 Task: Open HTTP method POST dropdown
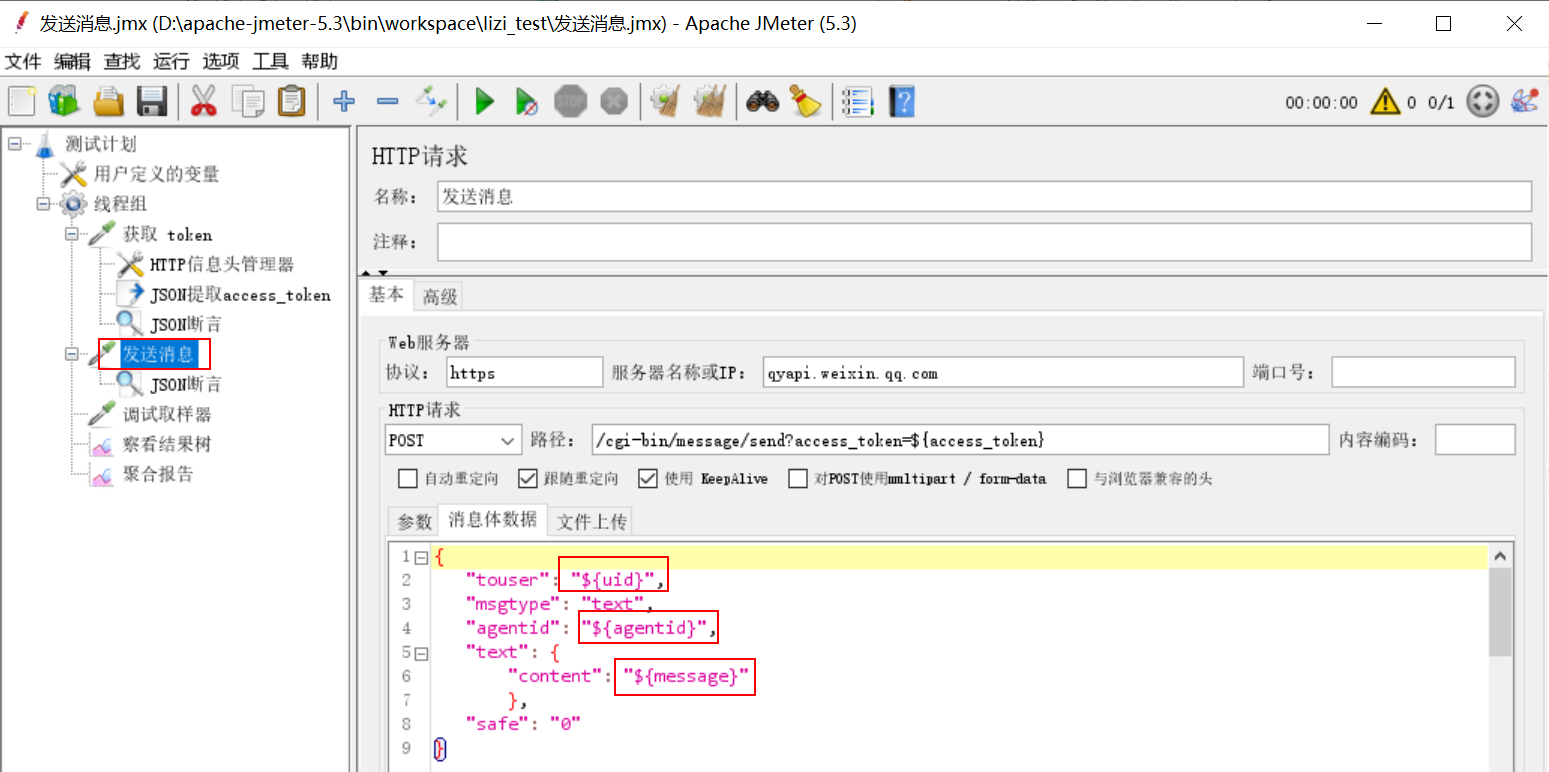pos(453,440)
